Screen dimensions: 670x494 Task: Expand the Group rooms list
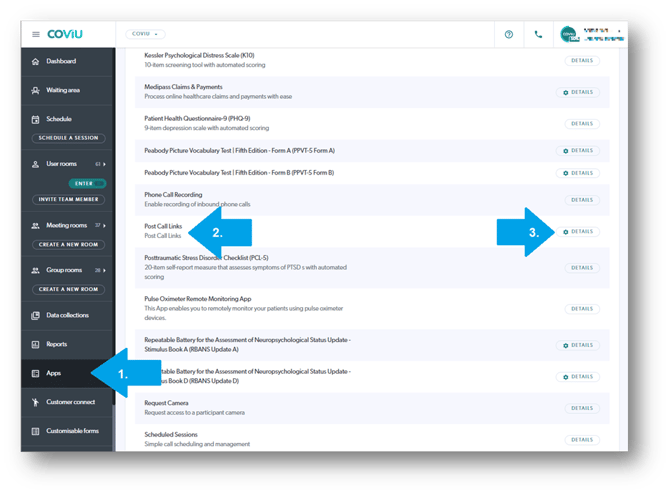pos(105,270)
